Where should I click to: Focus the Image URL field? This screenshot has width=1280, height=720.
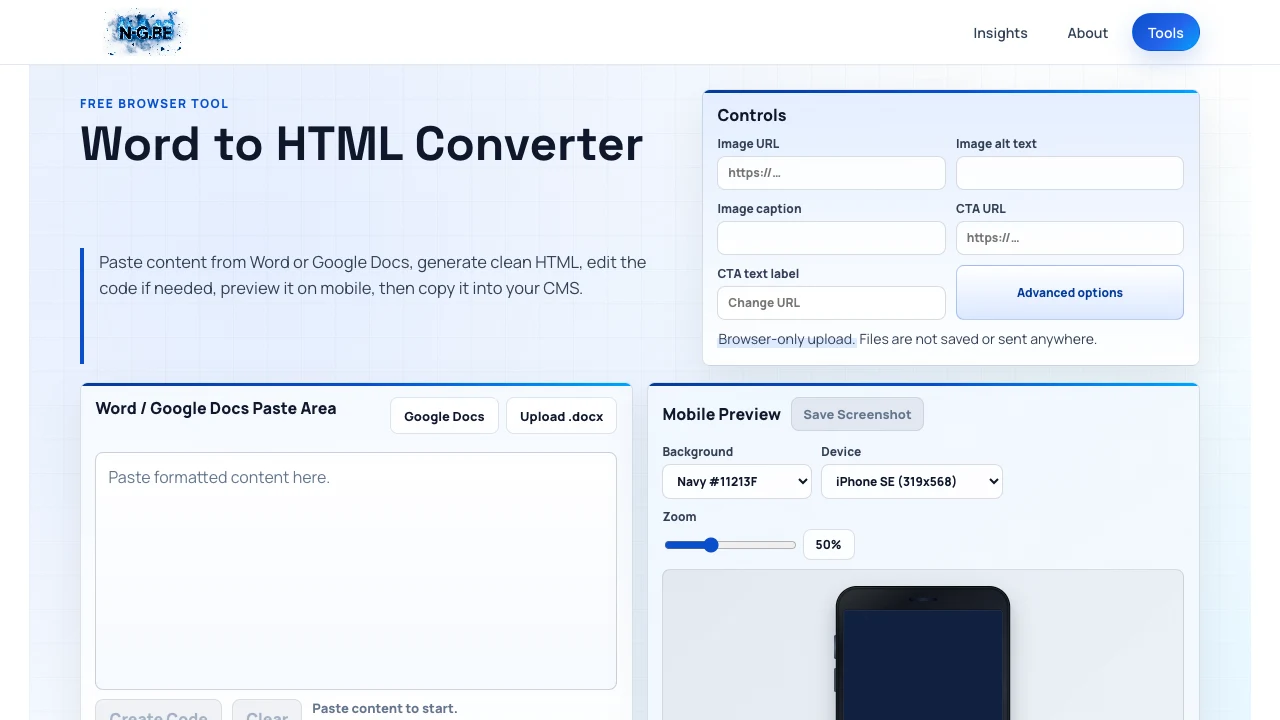831,173
